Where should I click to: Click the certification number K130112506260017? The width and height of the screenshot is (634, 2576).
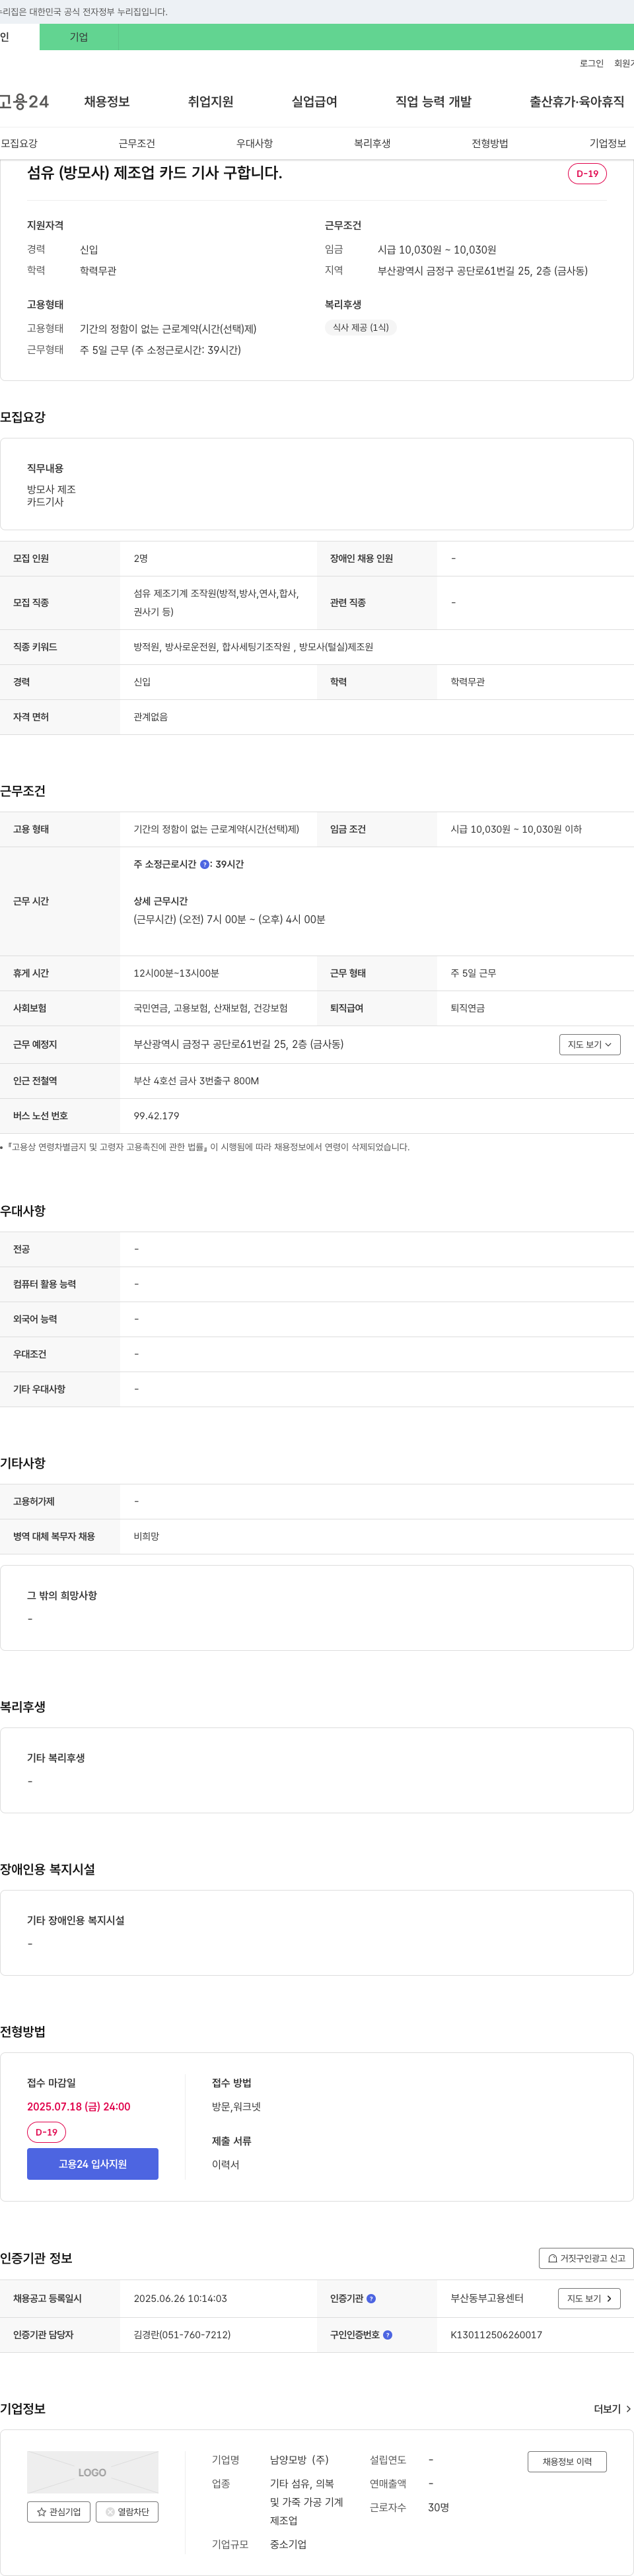pyautogui.click(x=496, y=2335)
